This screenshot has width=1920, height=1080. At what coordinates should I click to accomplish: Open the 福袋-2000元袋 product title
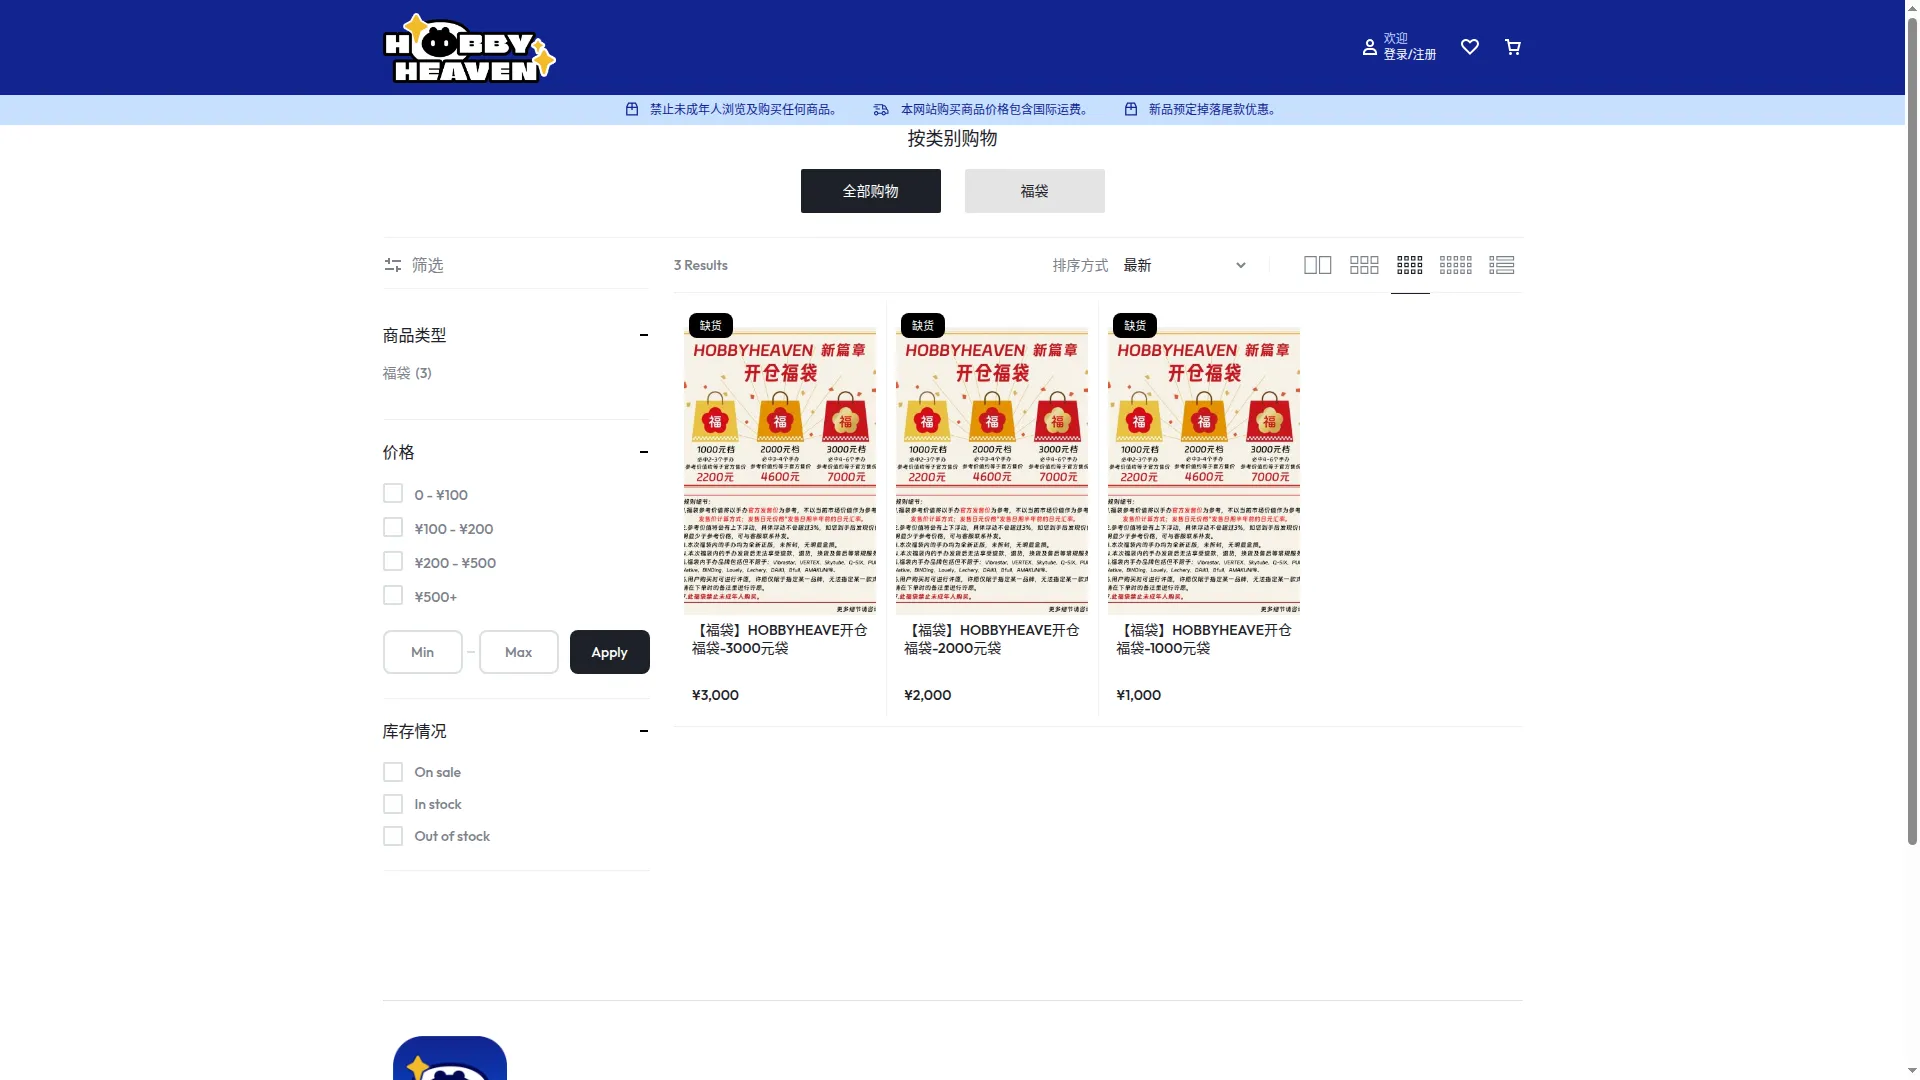991,639
